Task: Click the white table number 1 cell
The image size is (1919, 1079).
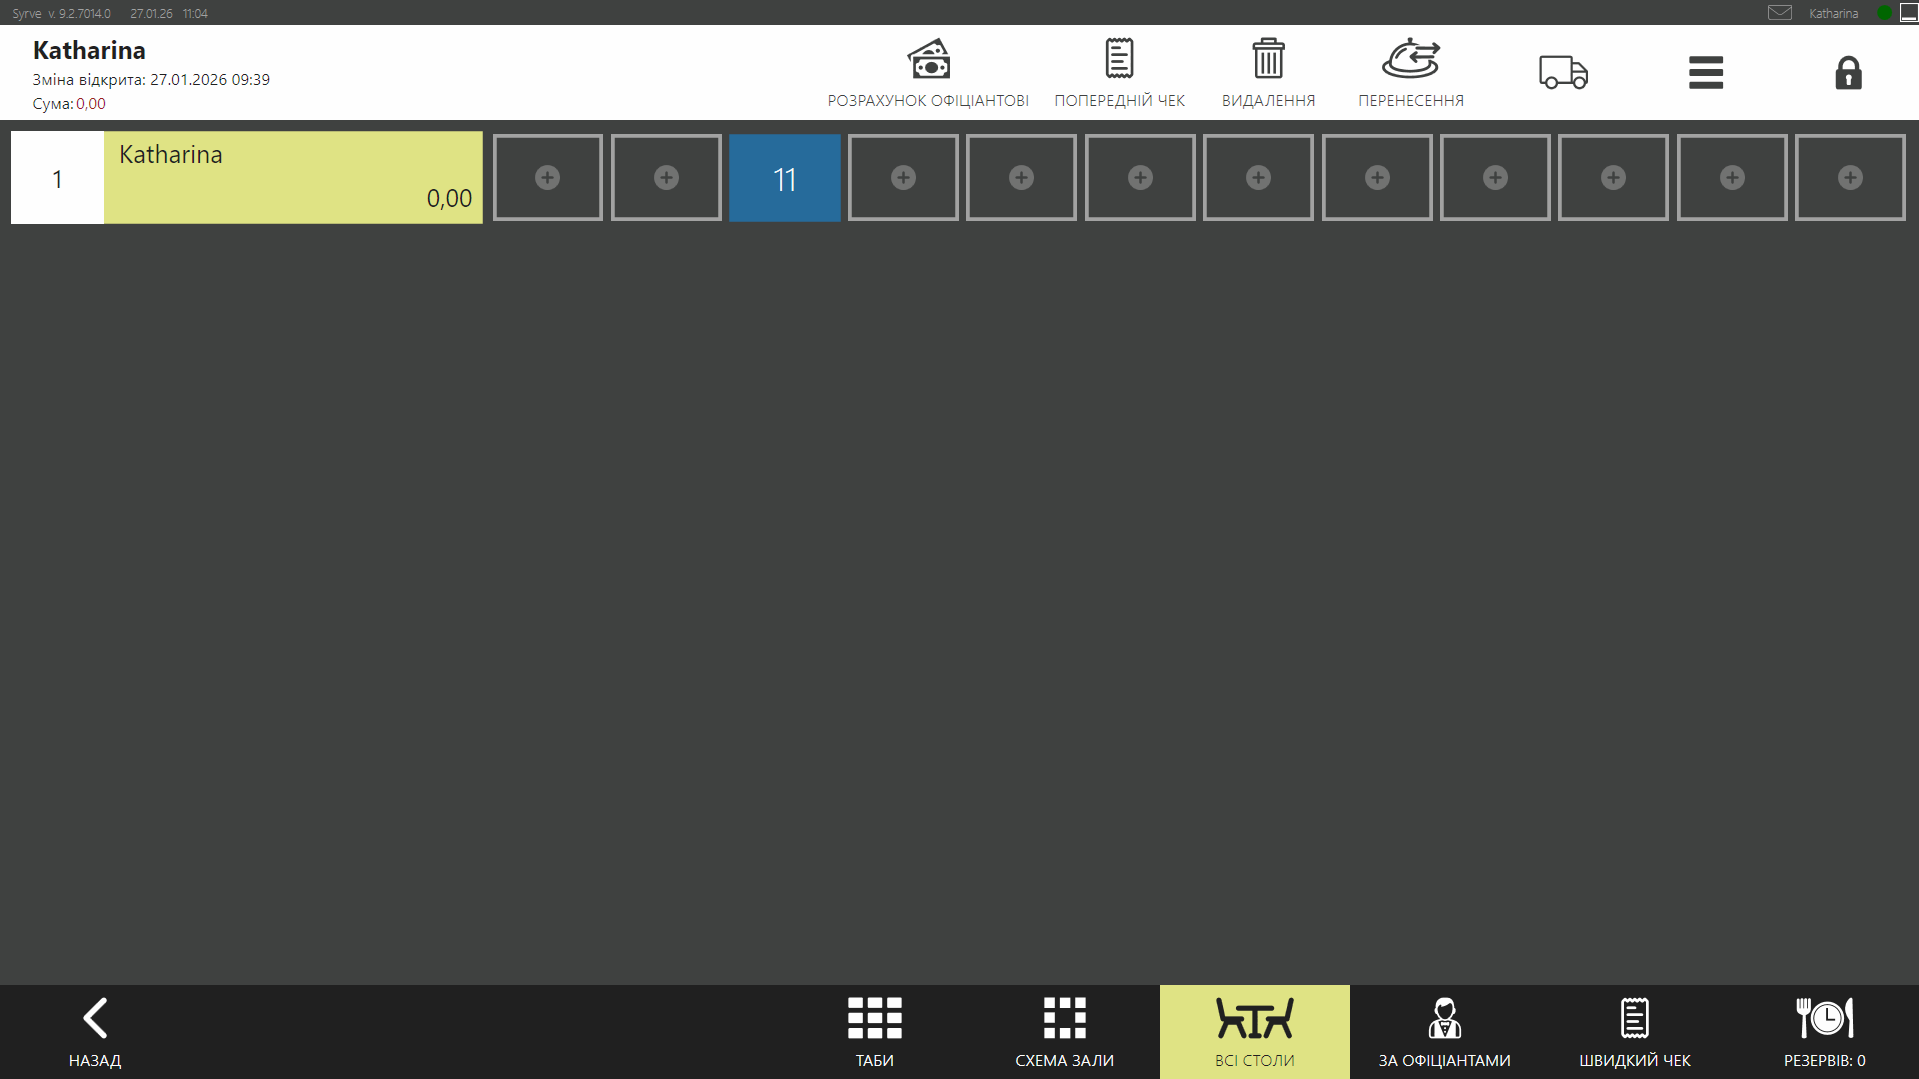Action: pos(57,177)
